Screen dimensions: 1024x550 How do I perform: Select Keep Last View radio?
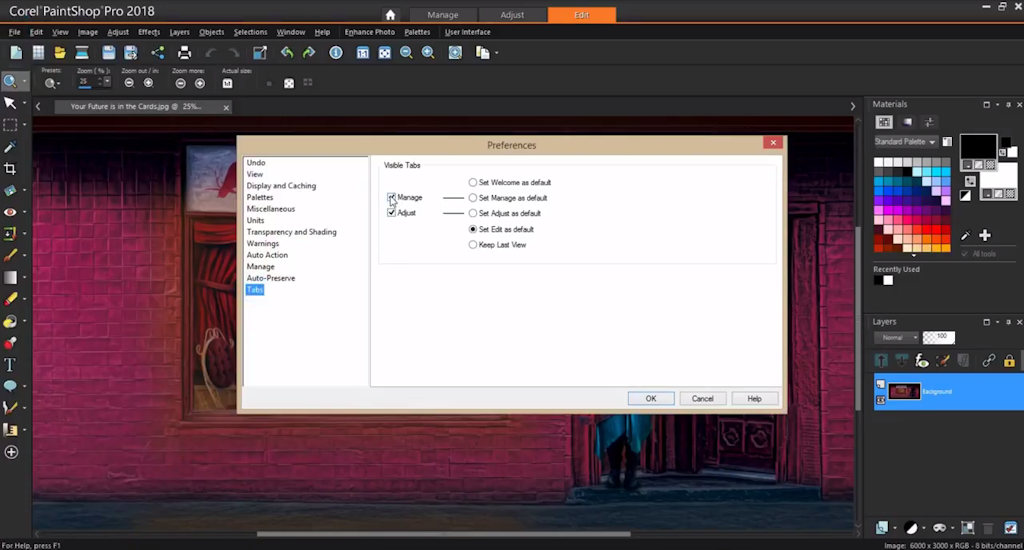pos(473,245)
